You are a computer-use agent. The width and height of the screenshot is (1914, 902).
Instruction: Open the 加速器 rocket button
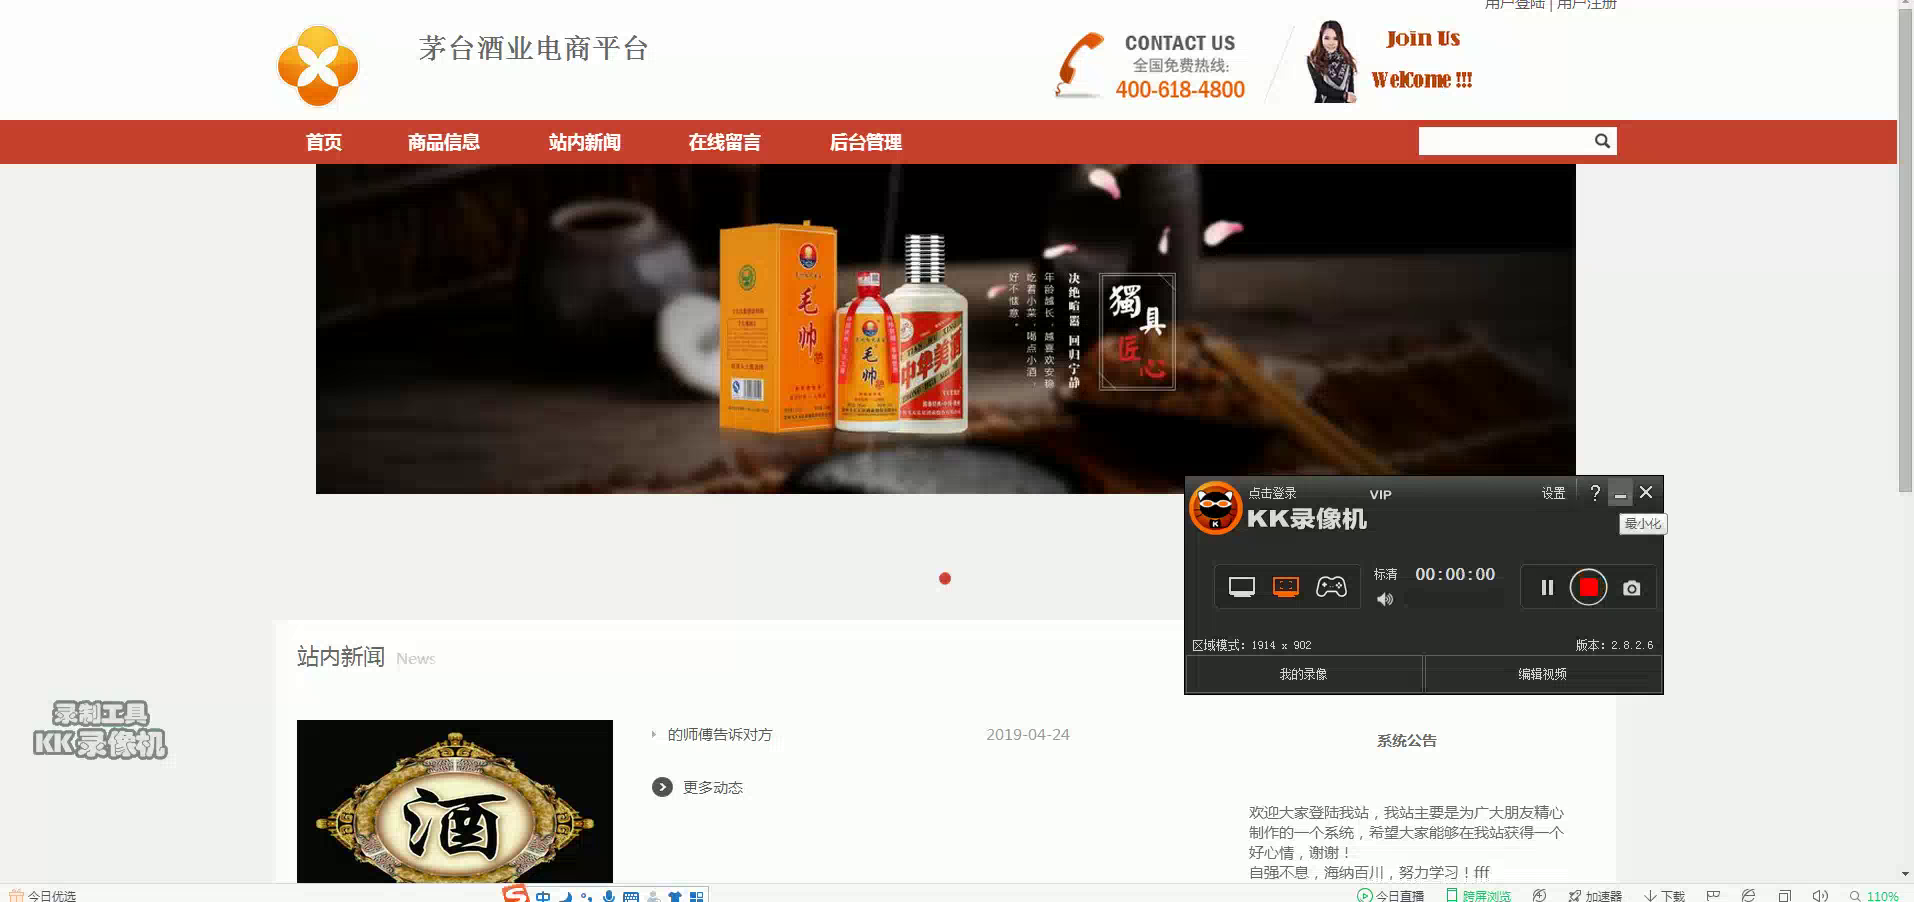pyautogui.click(x=1595, y=895)
